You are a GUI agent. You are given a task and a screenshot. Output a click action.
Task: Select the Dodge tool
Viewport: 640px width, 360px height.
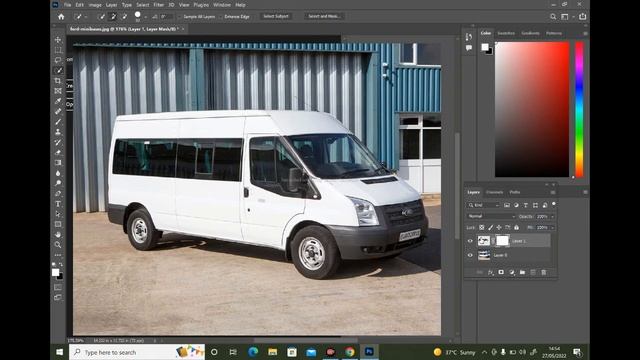pyautogui.click(x=58, y=183)
